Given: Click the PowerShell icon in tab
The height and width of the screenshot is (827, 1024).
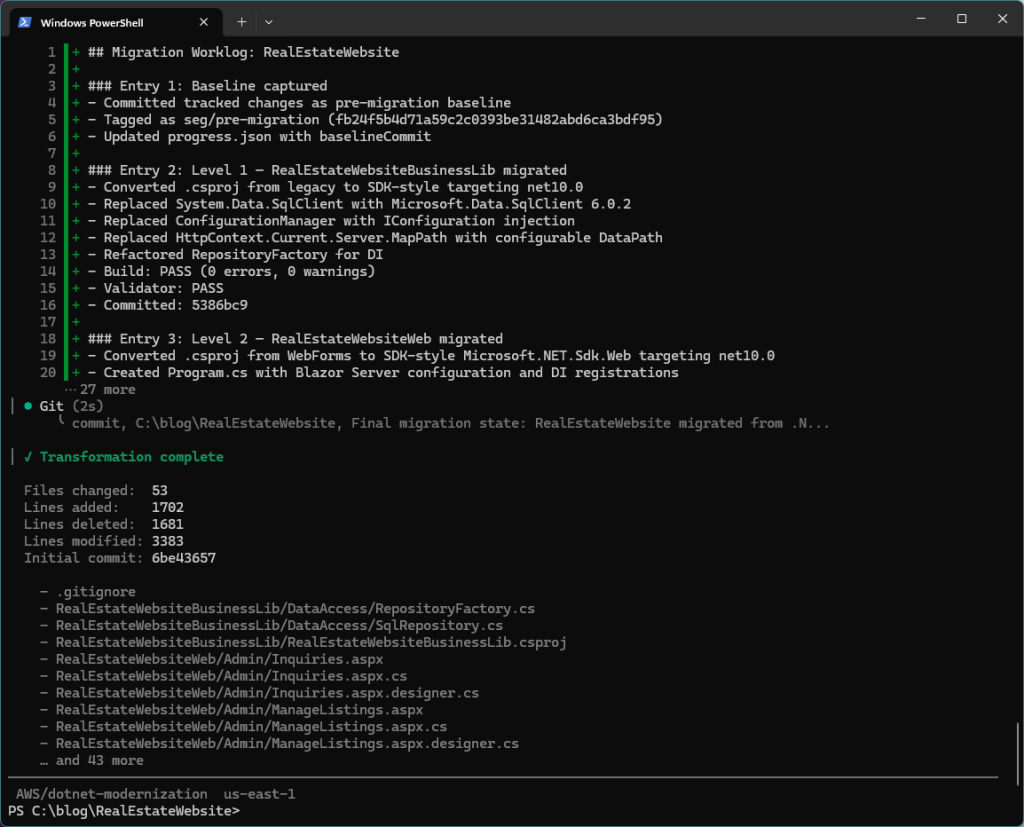Looking at the screenshot, I should 25,22.
